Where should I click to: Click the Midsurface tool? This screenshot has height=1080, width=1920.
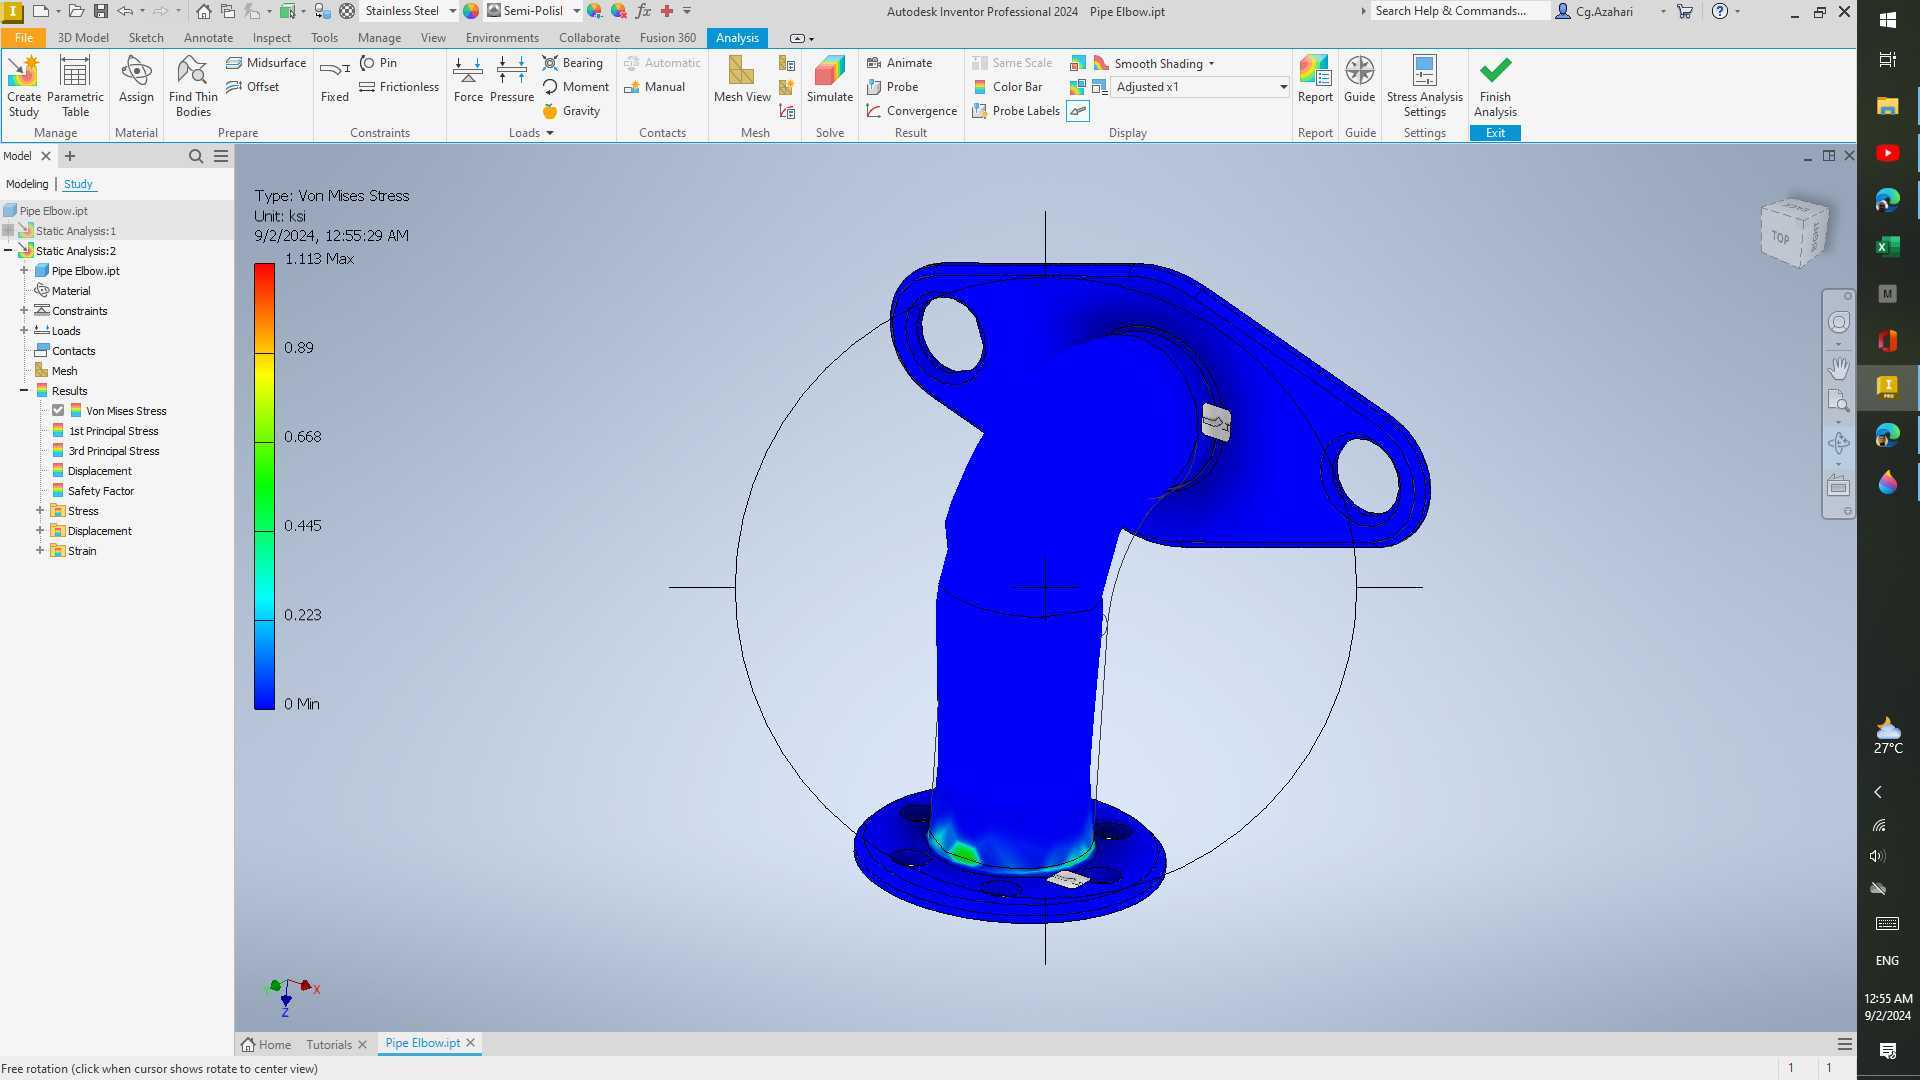pyautogui.click(x=266, y=62)
